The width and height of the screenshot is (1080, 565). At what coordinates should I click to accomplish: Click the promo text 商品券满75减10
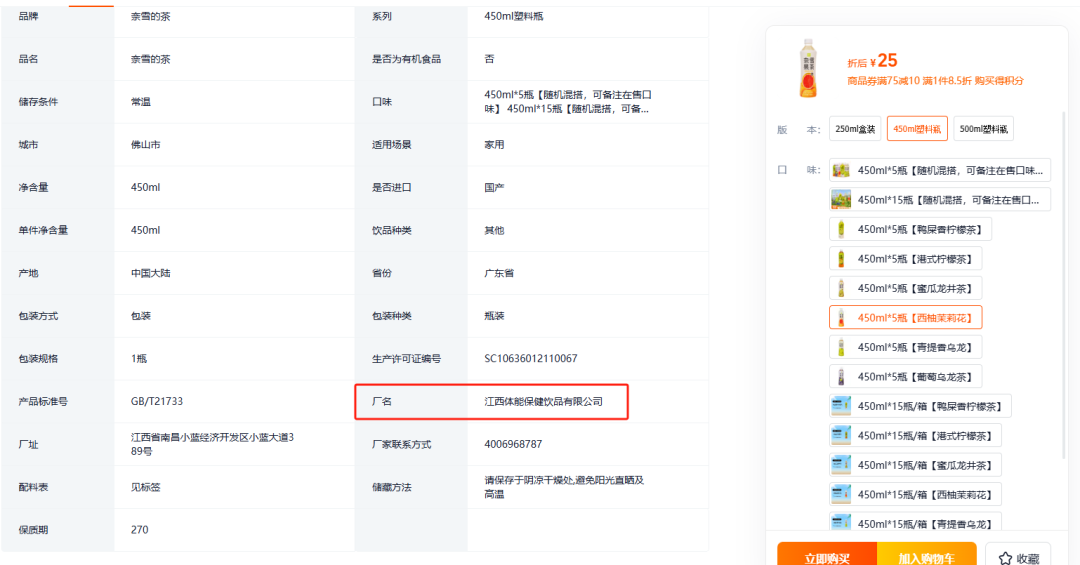coord(884,81)
